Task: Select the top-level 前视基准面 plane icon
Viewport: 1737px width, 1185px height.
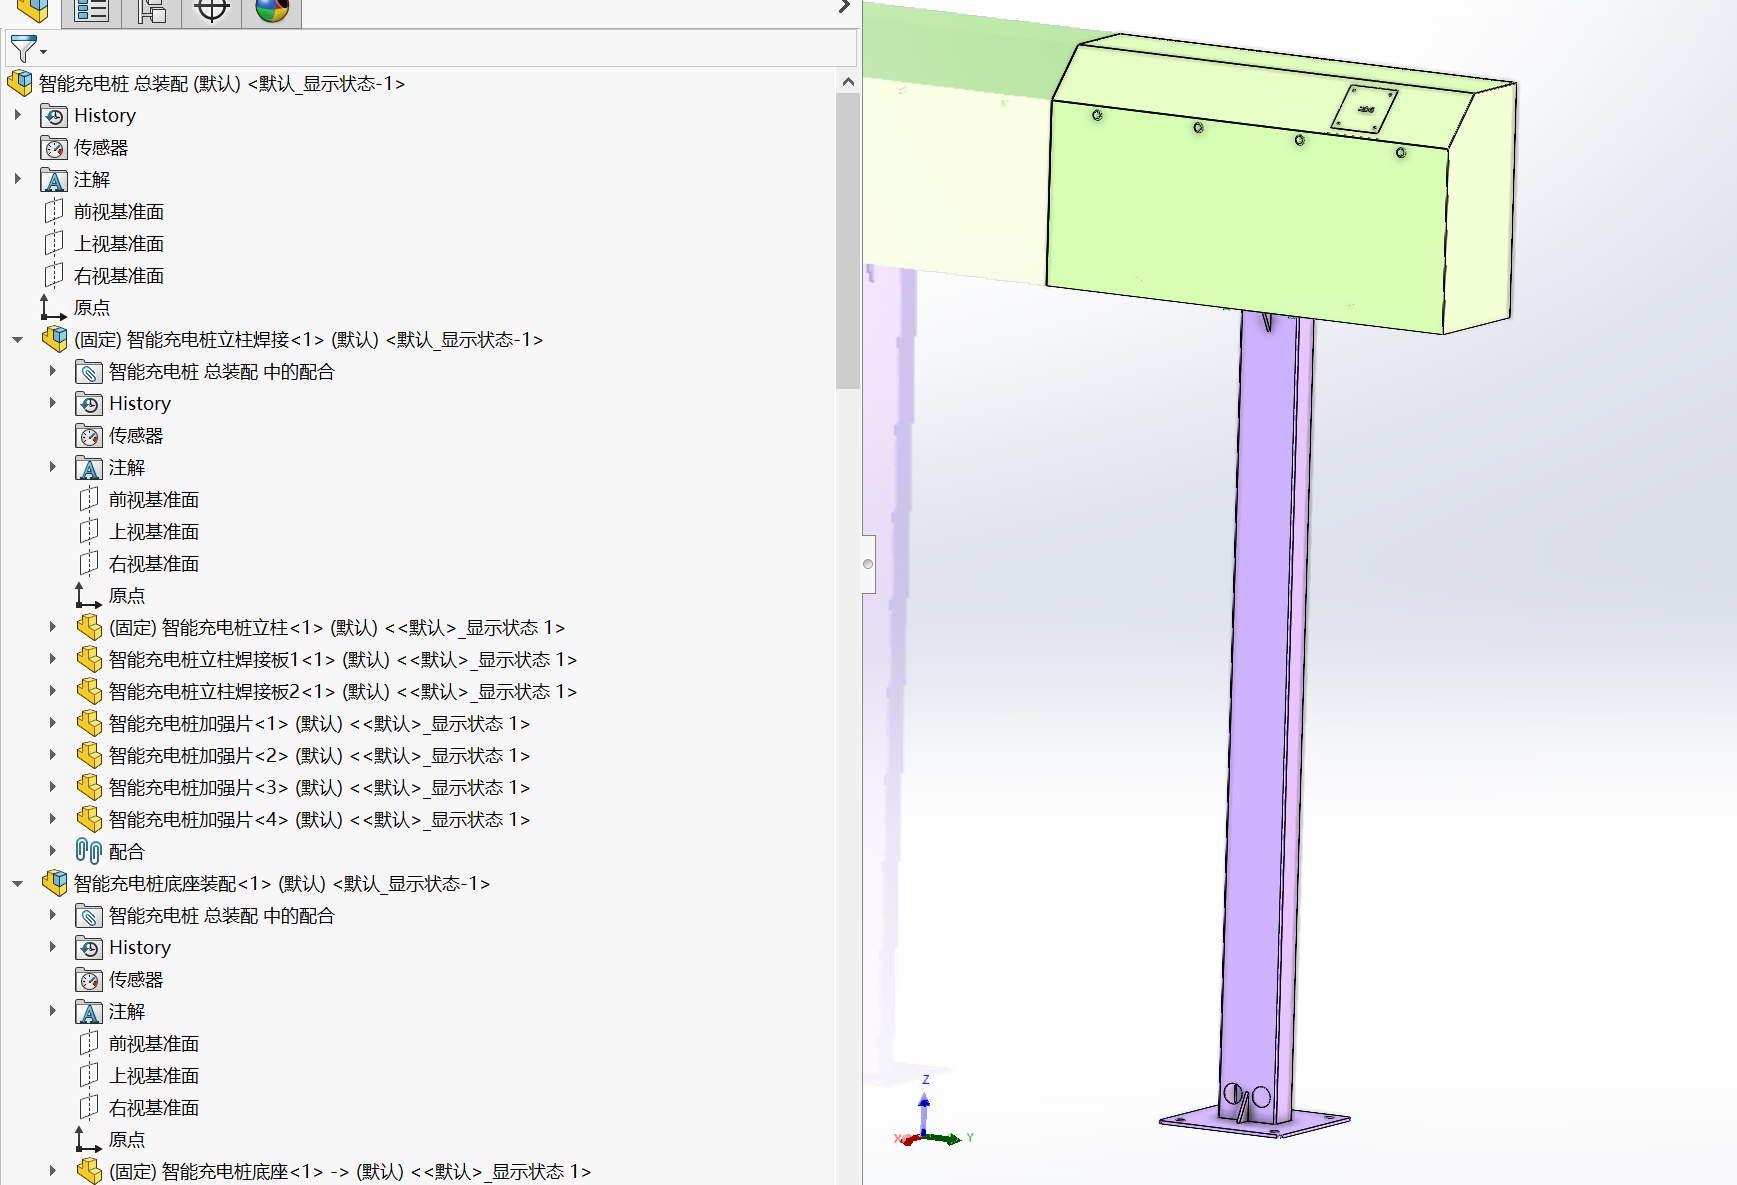Action: pos(54,211)
